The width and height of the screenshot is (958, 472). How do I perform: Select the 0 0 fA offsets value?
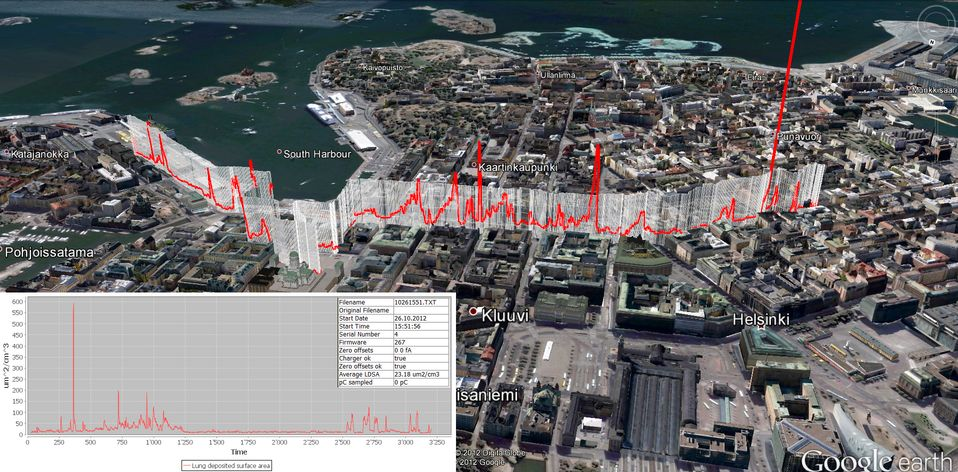pyautogui.click(x=403, y=350)
